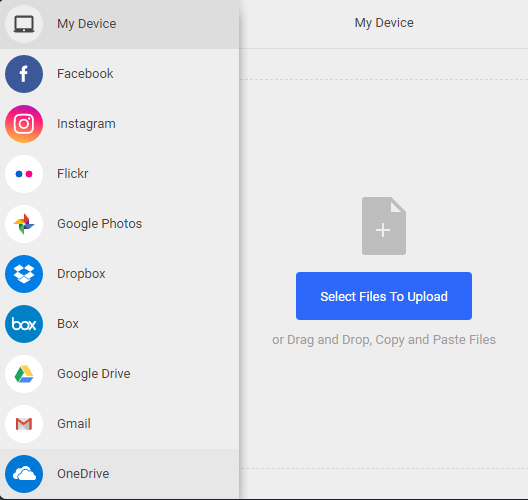
Task: Choose the Flickr dots icon
Action: [24, 174]
